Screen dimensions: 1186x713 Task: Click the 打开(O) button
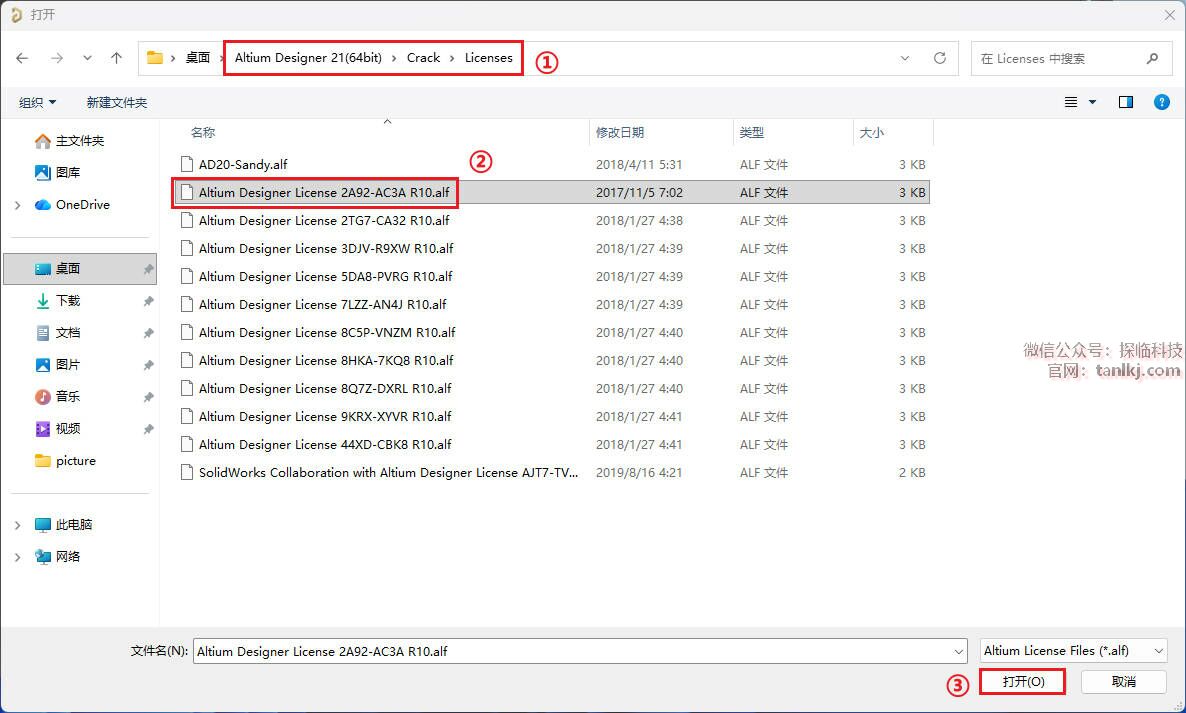click(x=1023, y=681)
